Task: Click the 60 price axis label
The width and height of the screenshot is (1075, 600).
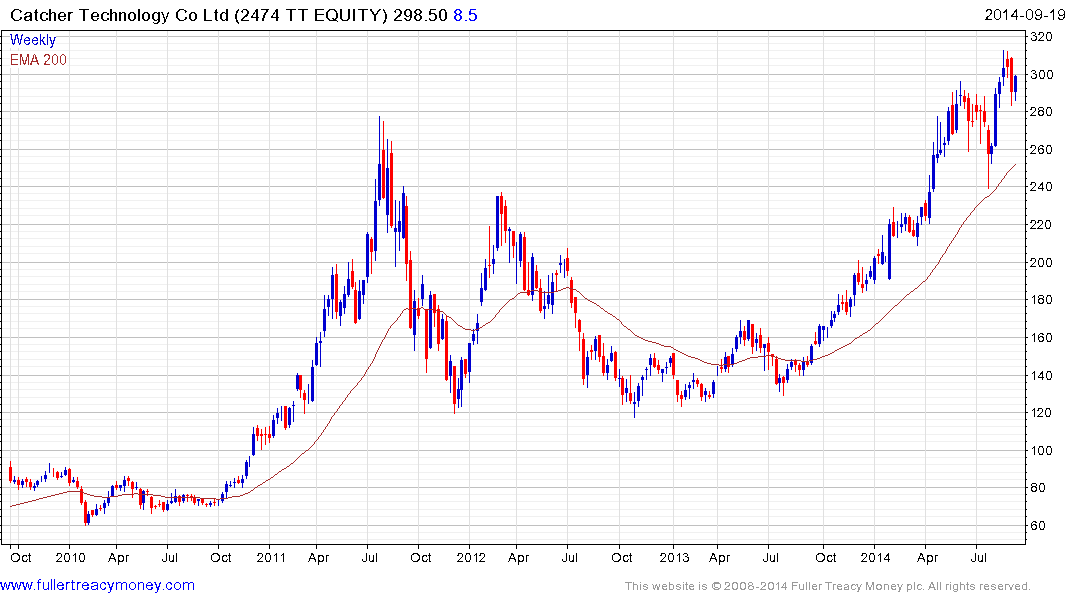Action: coord(1038,525)
